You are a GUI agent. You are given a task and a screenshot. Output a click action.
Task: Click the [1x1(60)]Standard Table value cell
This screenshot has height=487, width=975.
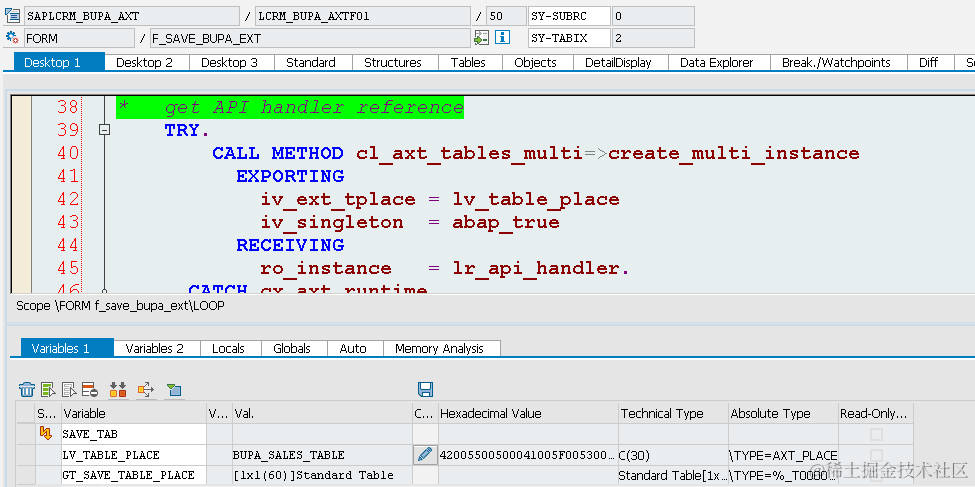[x=322, y=475]
